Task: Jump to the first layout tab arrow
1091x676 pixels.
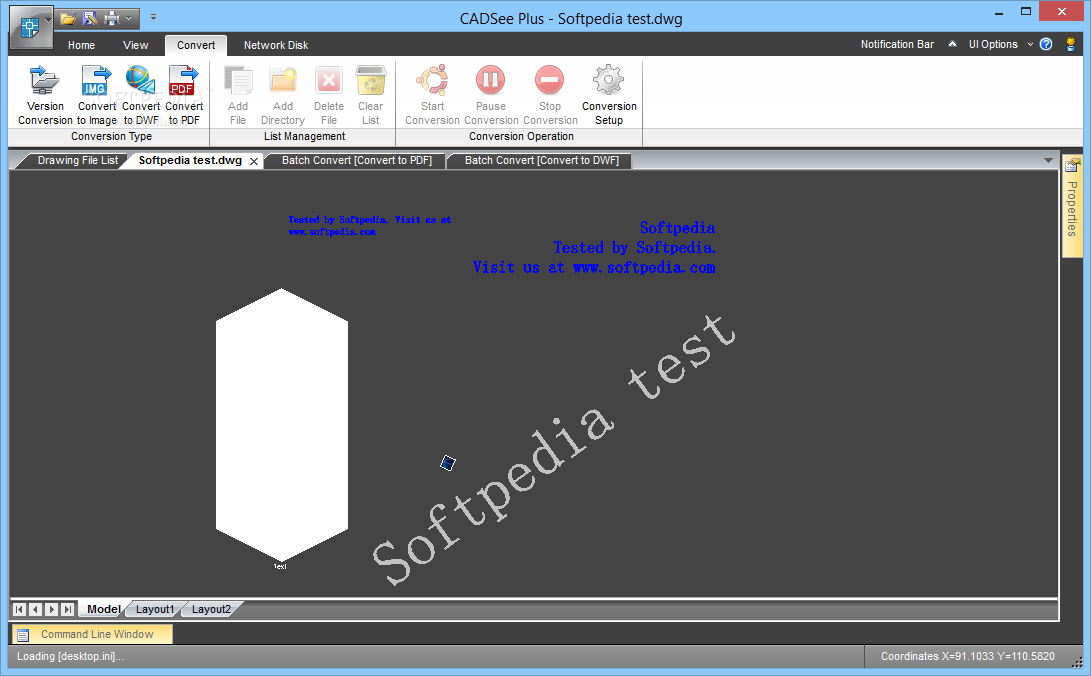Action: 19,609
